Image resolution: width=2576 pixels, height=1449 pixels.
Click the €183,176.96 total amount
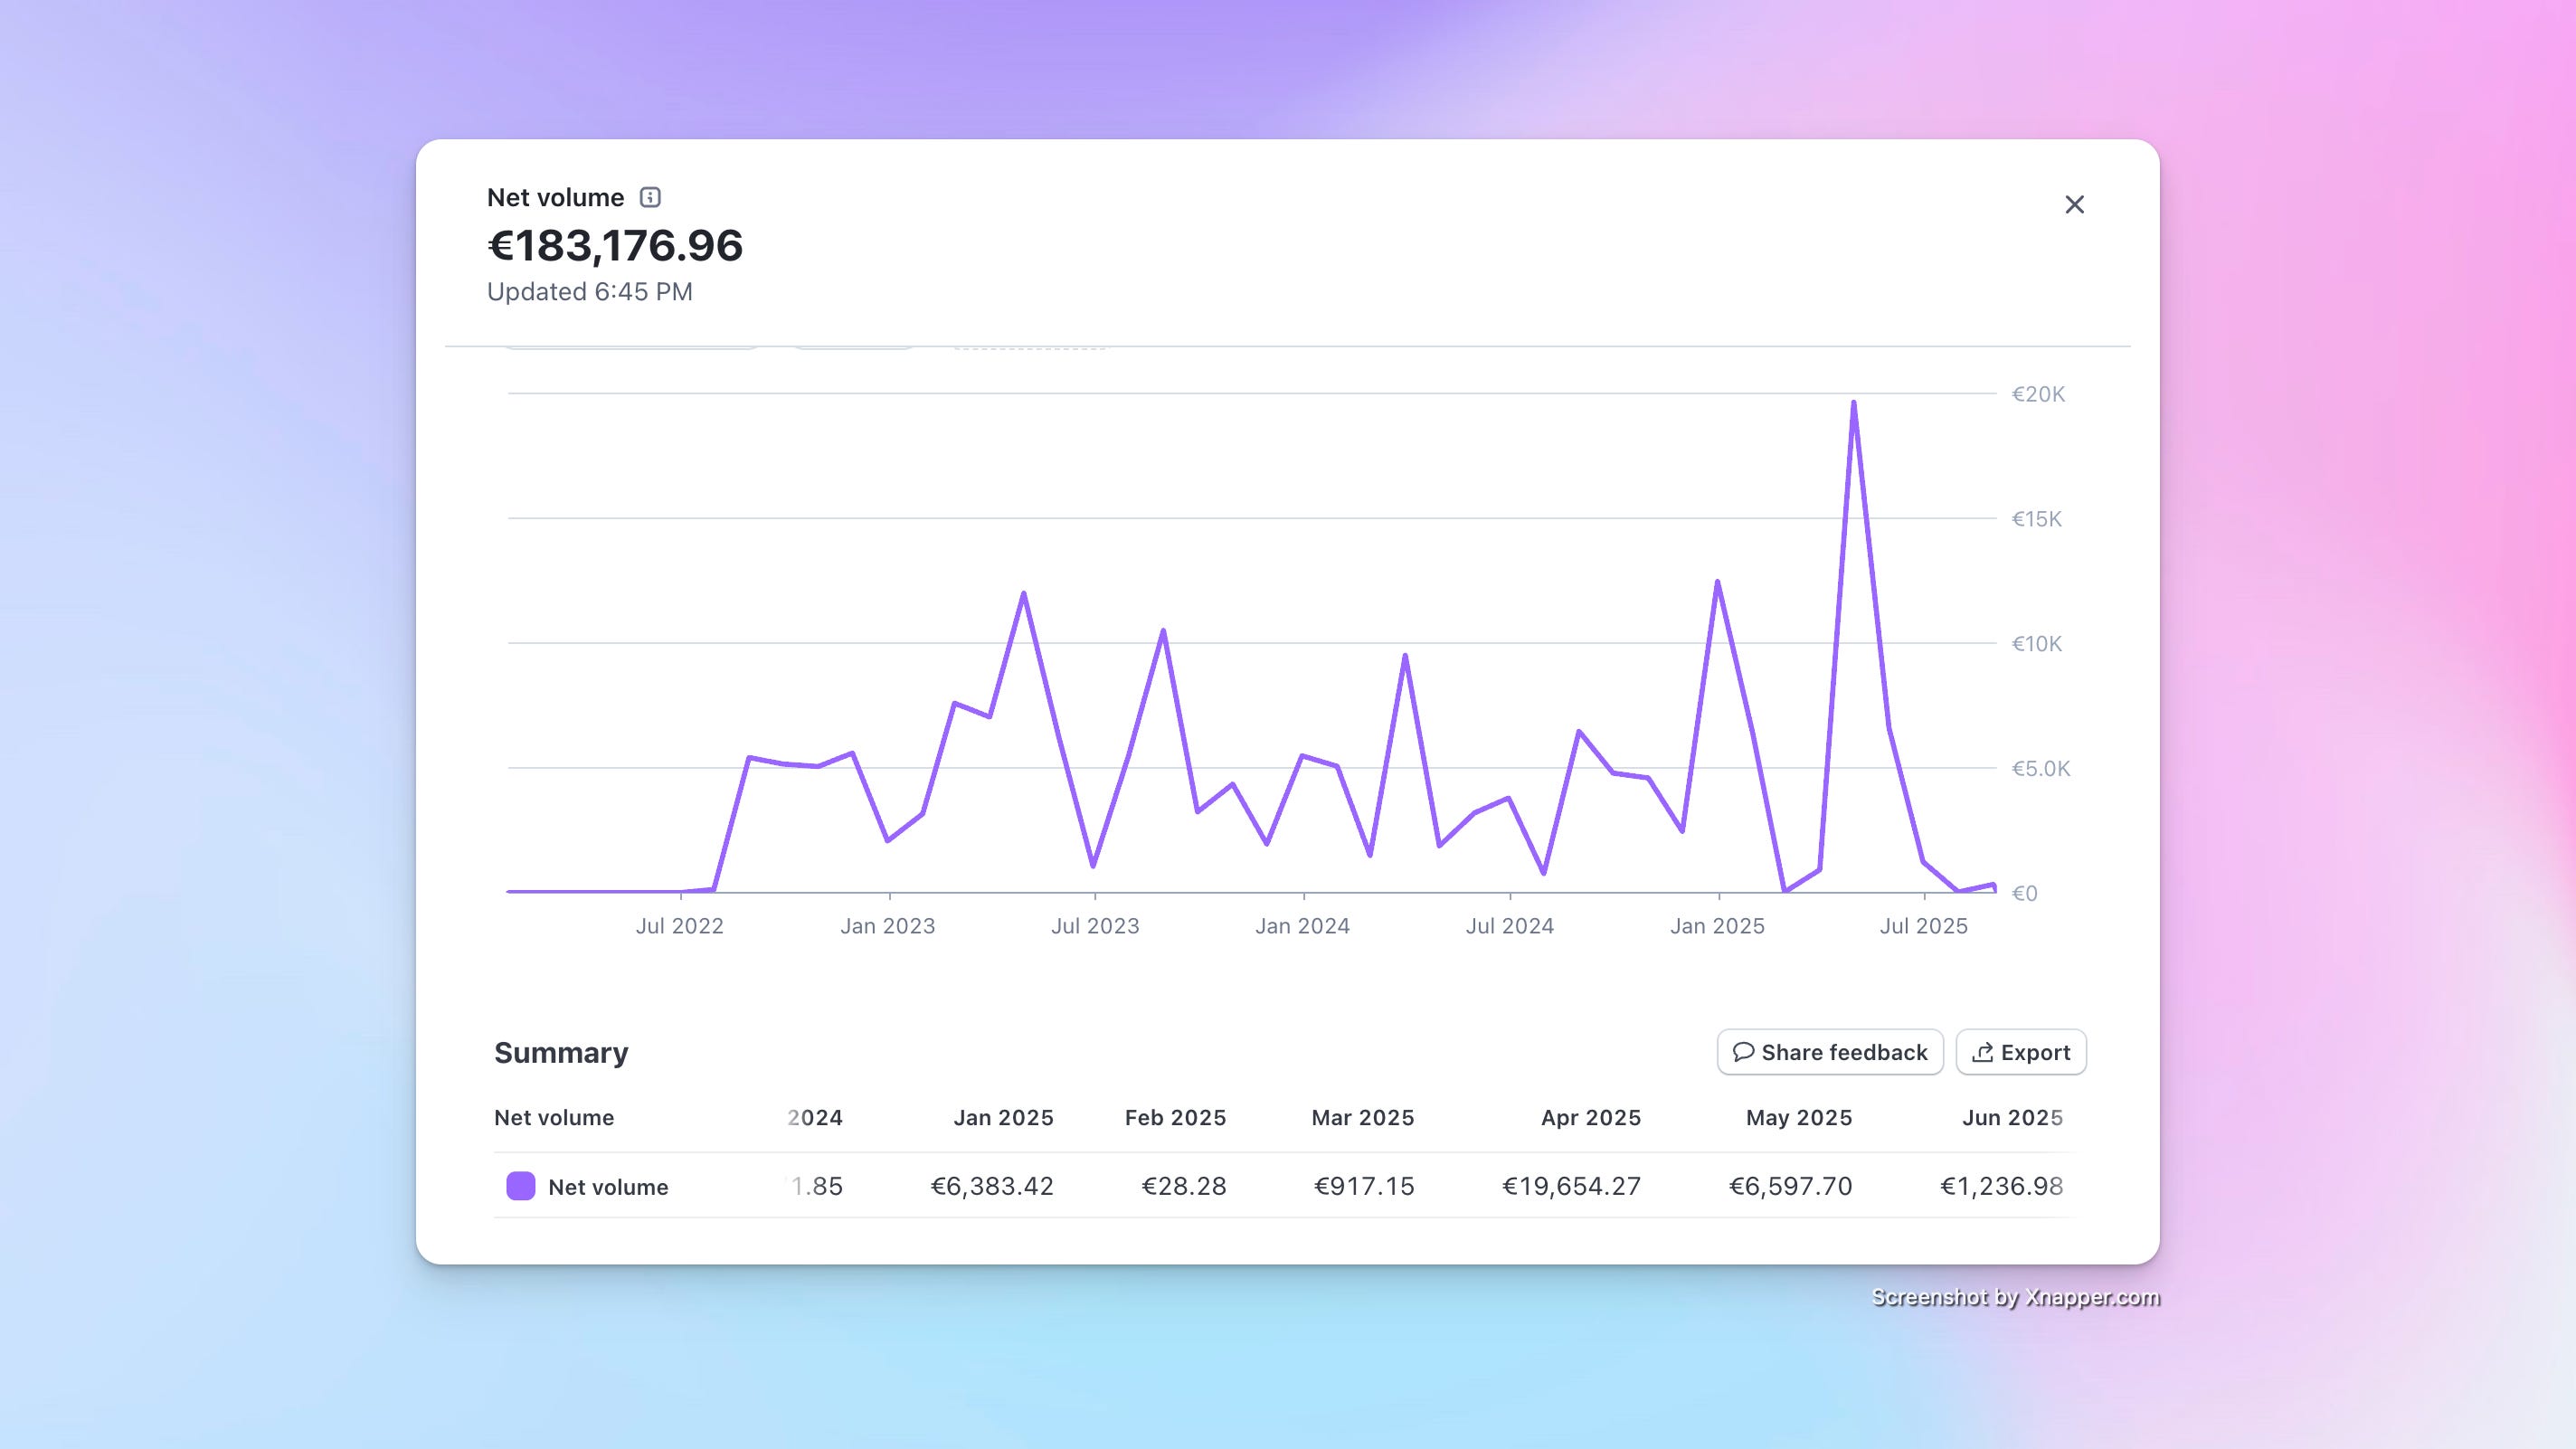(614, 246)
